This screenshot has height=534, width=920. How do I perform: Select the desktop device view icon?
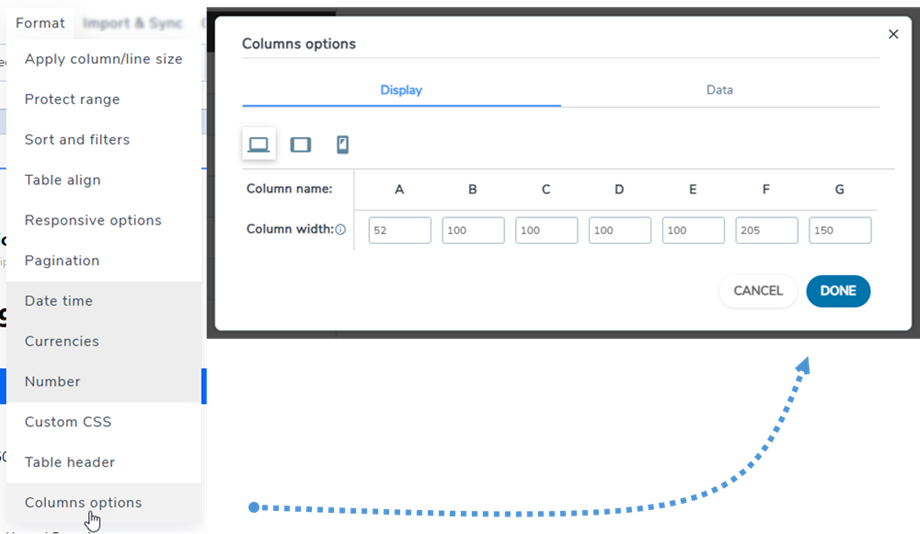[x=259, y=144]
